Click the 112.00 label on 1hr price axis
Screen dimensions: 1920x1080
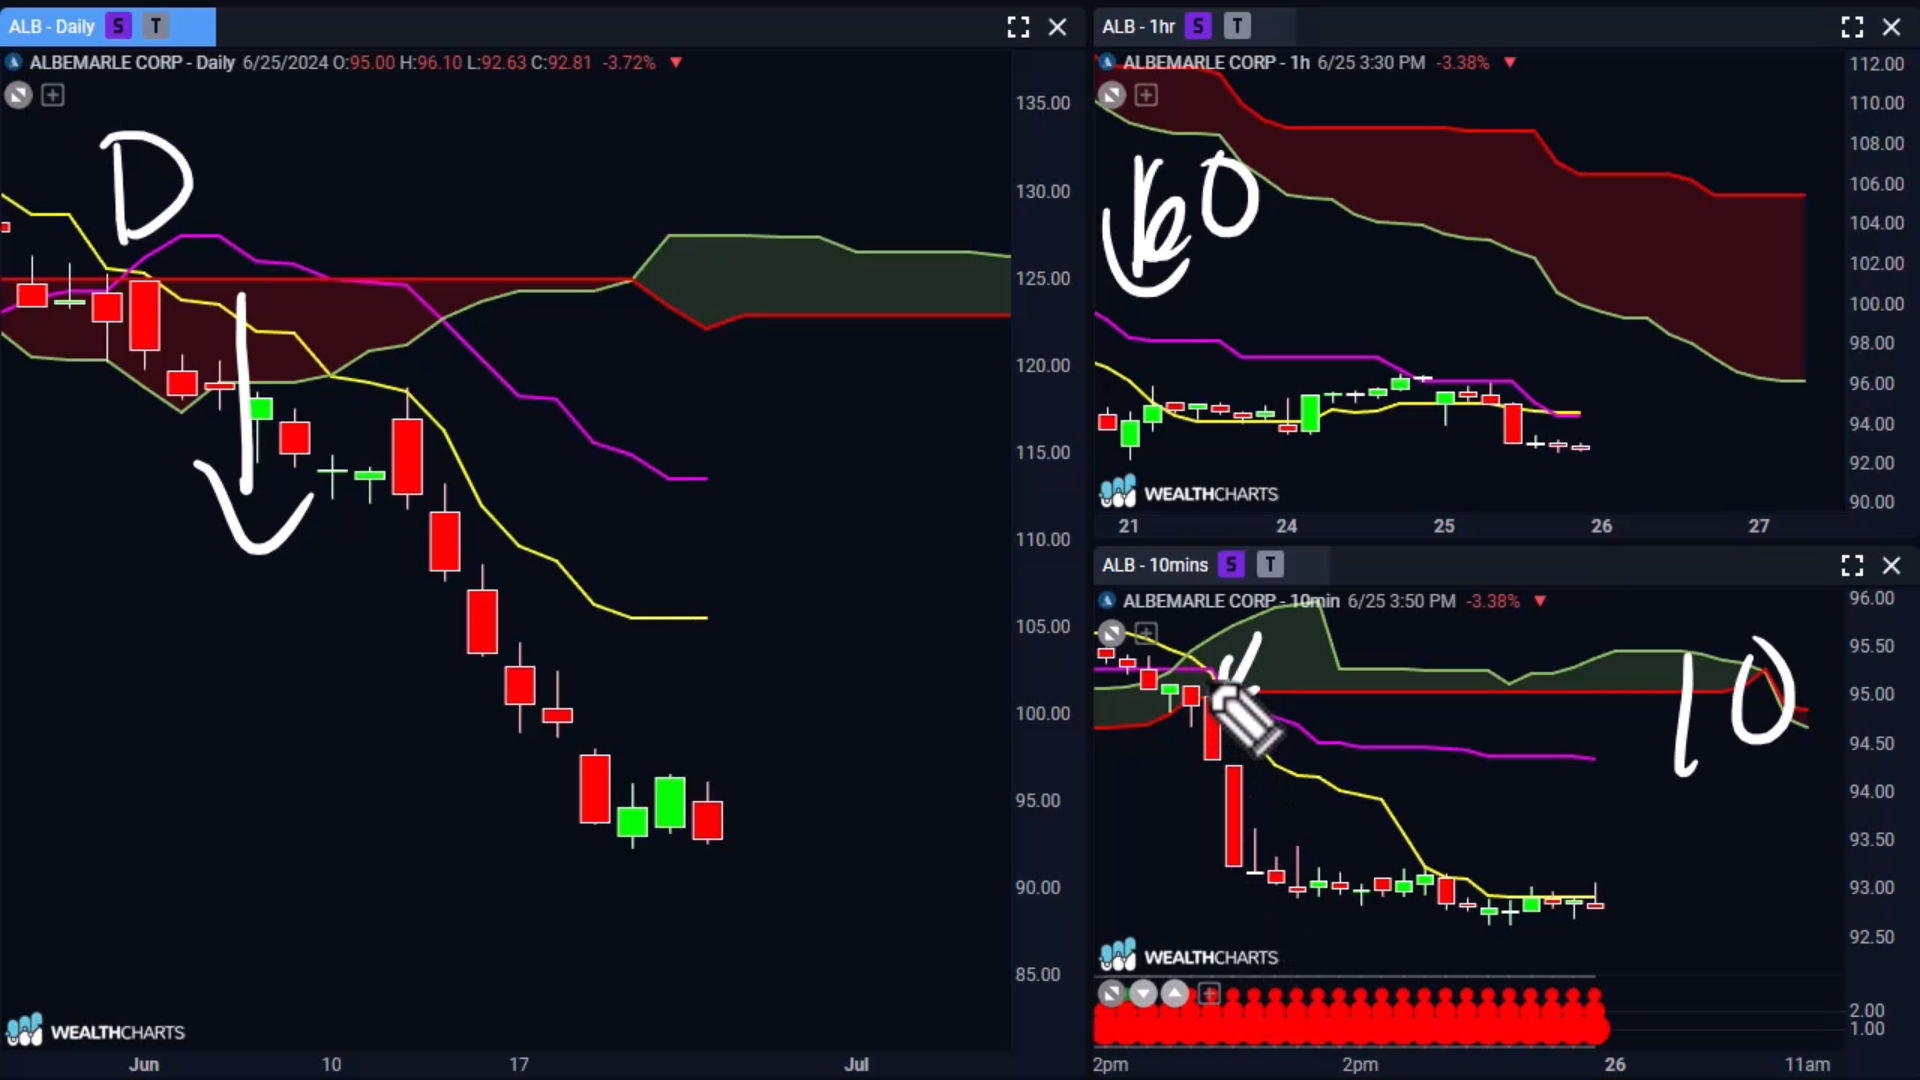(x=1877, y=64)
